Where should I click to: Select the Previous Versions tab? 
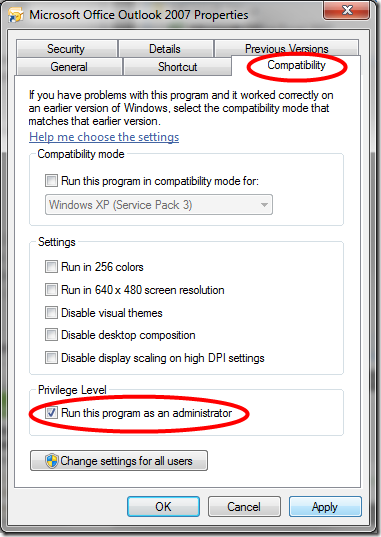(286, 48)
